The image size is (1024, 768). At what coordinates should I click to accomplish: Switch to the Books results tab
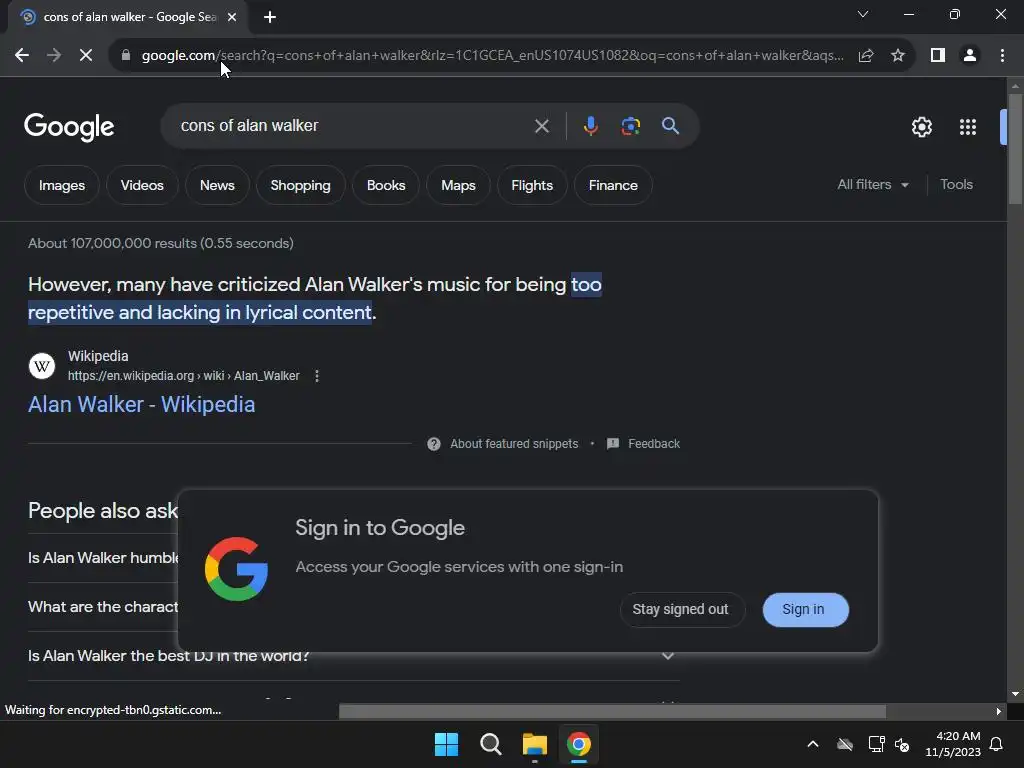coord(386,185)
